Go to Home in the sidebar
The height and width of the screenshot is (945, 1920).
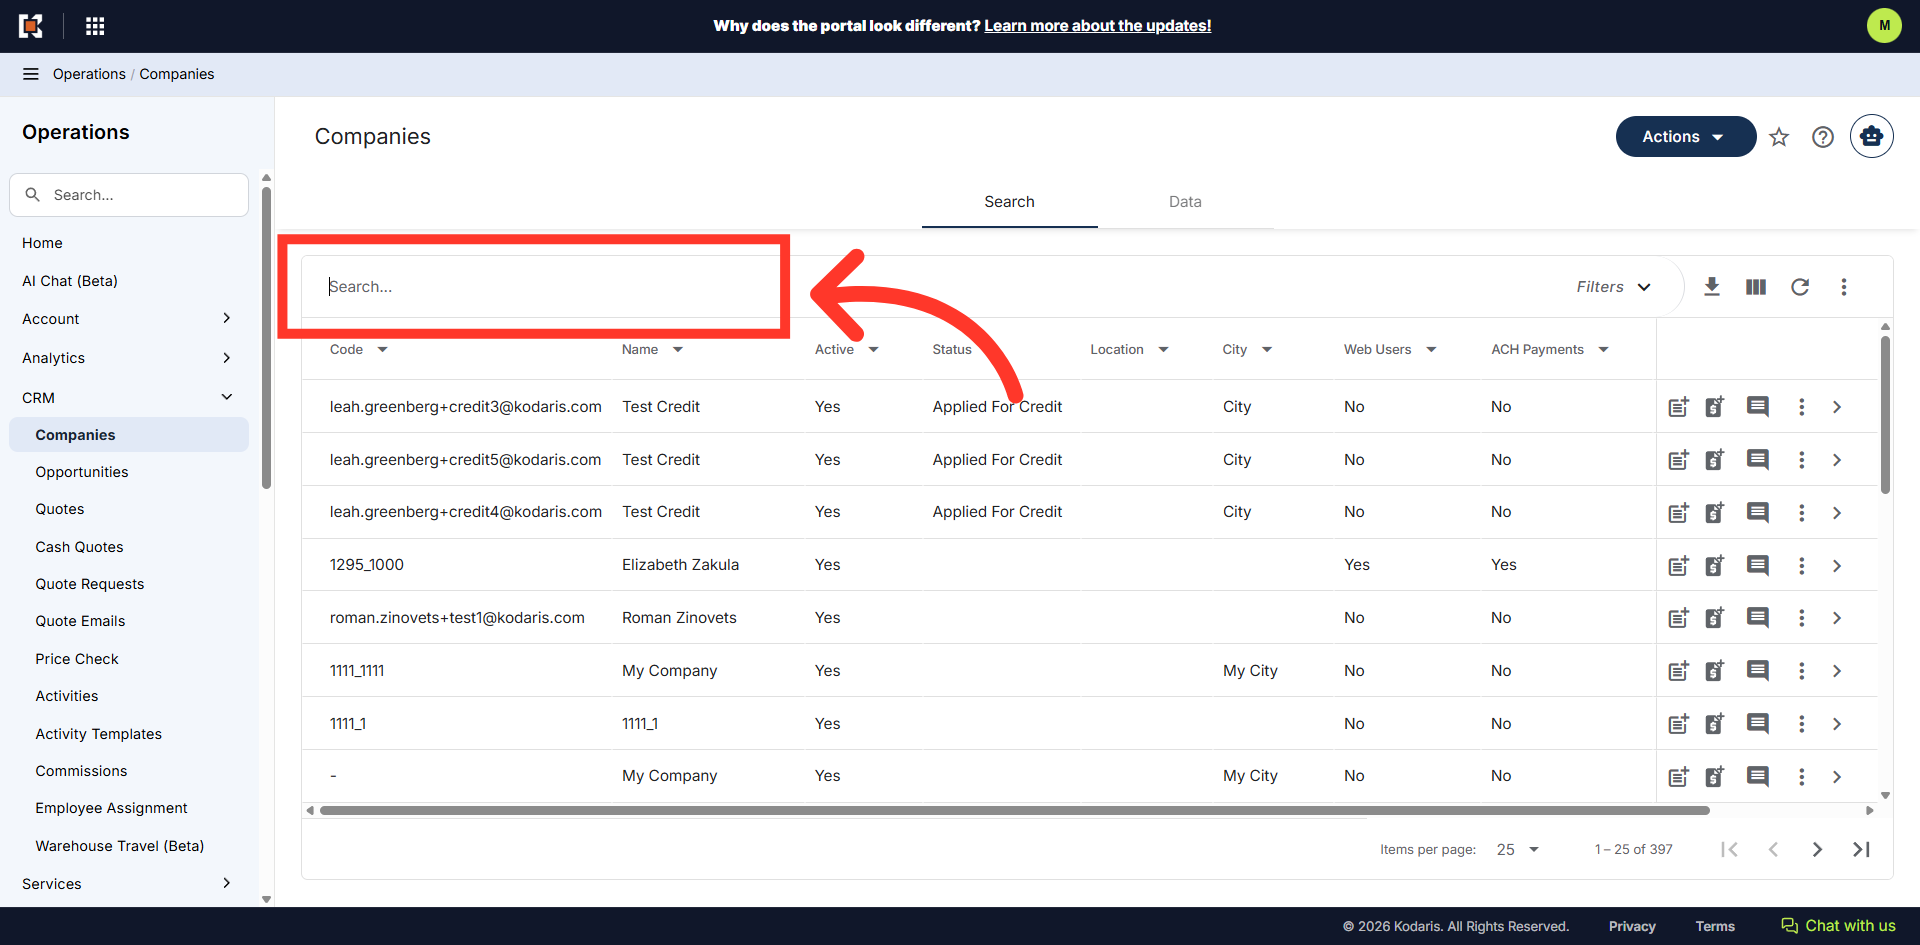(x=42, y=243)
